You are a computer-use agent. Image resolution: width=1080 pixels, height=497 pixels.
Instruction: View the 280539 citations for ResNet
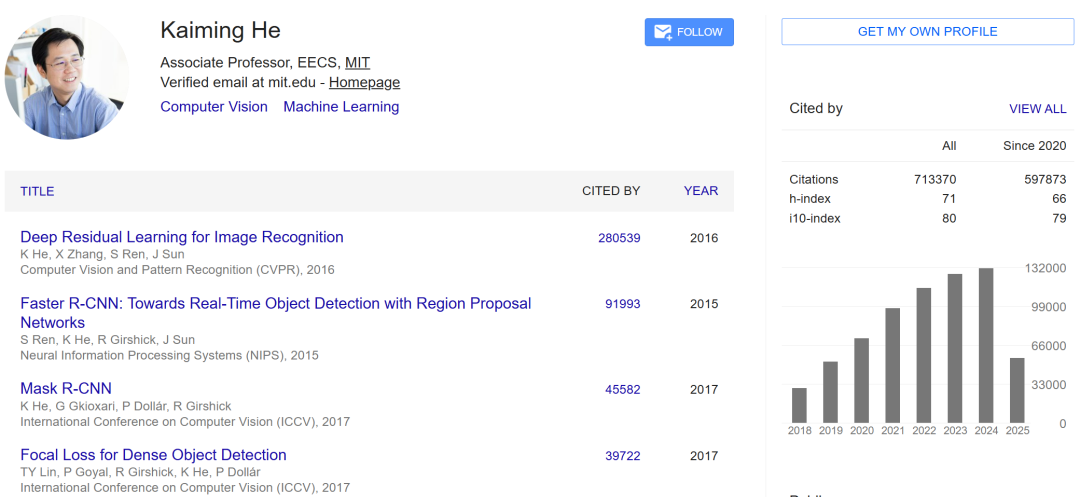click(x=619, y=238)
